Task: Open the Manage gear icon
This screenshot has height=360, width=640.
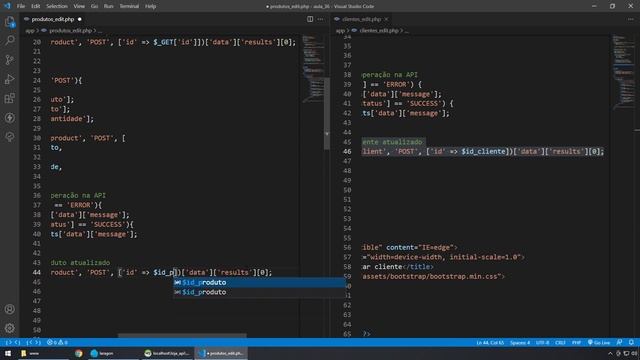Action: tap(10, 328)
